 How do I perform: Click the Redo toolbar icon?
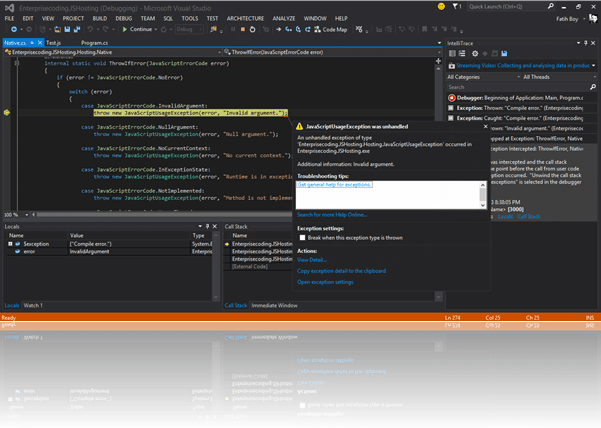[105, 29]
